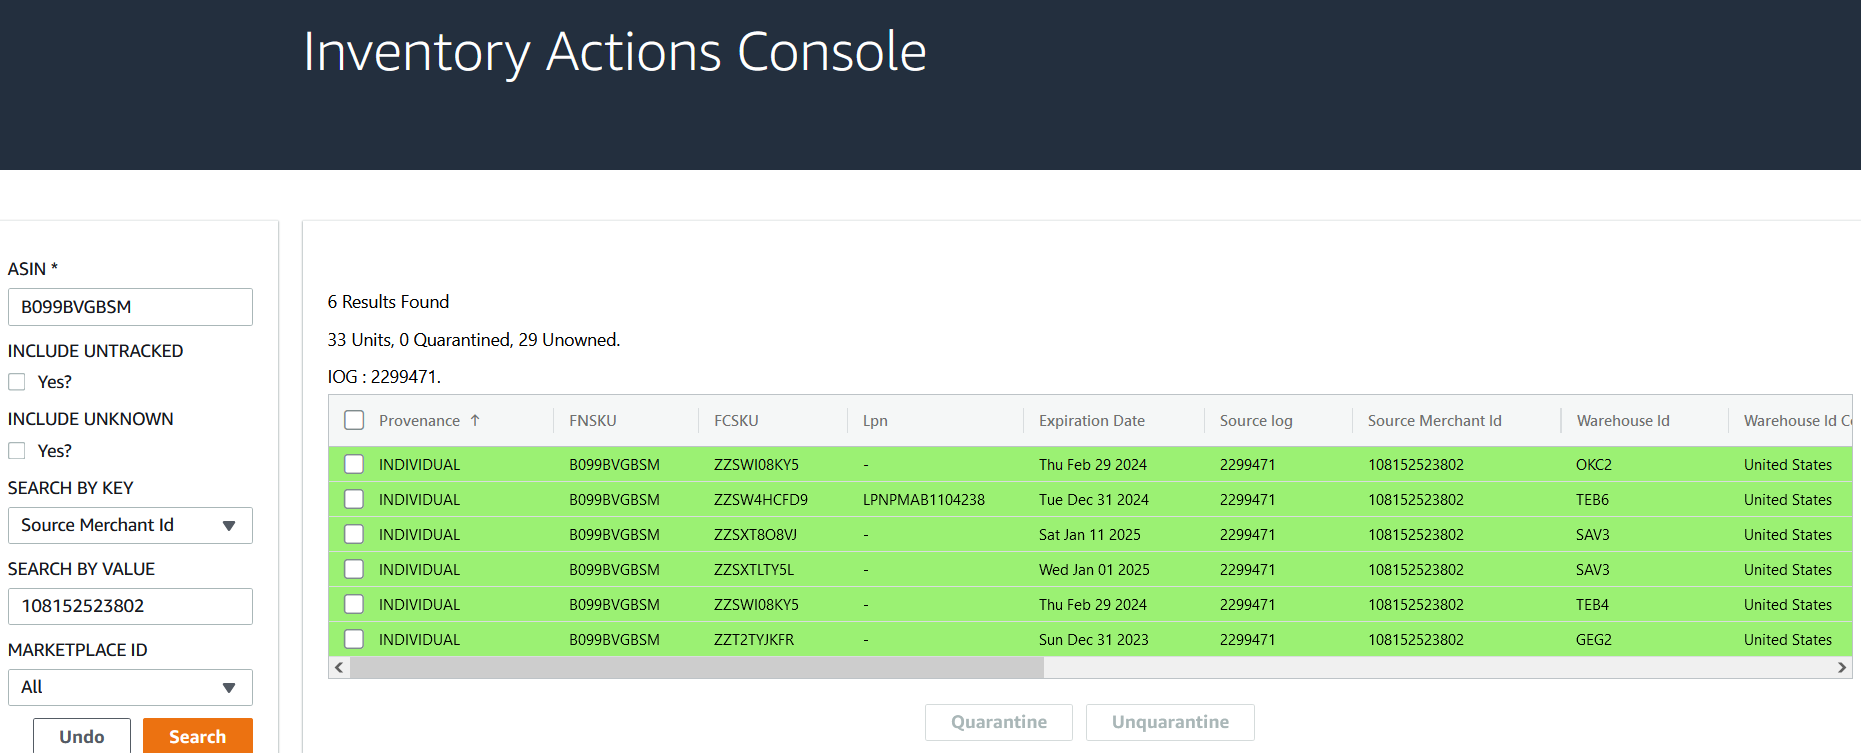The width and height of the screenshot is (1861, 753).
Task: Click the Unquarantine button
Action: point(1170,722)
